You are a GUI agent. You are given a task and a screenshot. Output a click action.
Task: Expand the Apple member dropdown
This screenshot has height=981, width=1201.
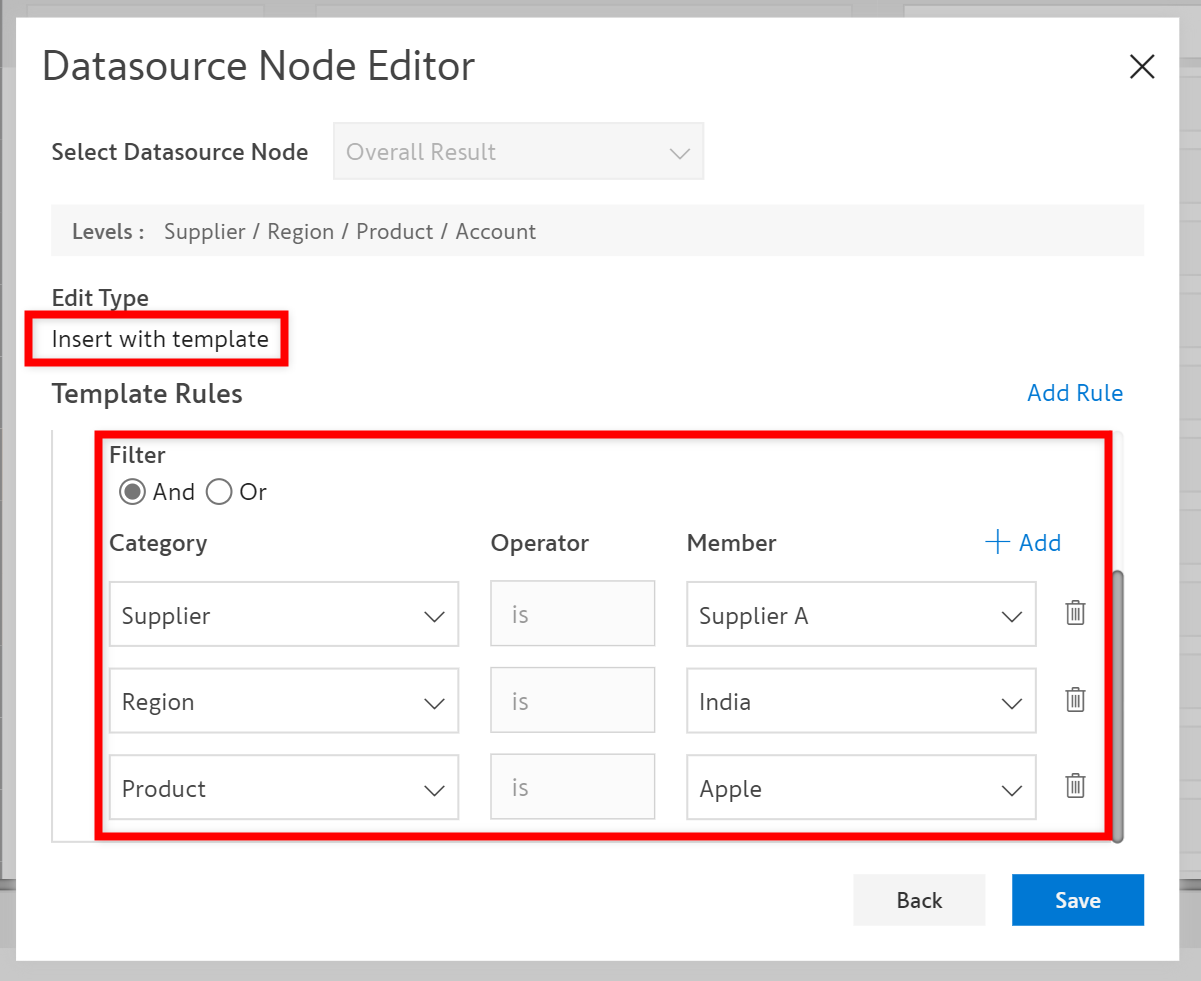point(860,788)
